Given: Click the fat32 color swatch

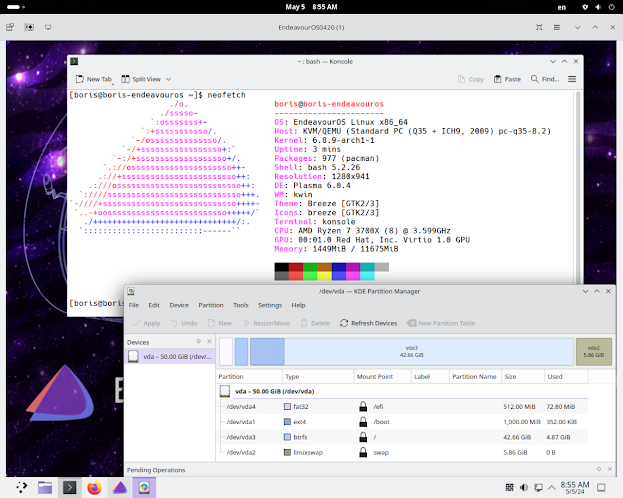Looking at the screenshot, I should 287,407.
